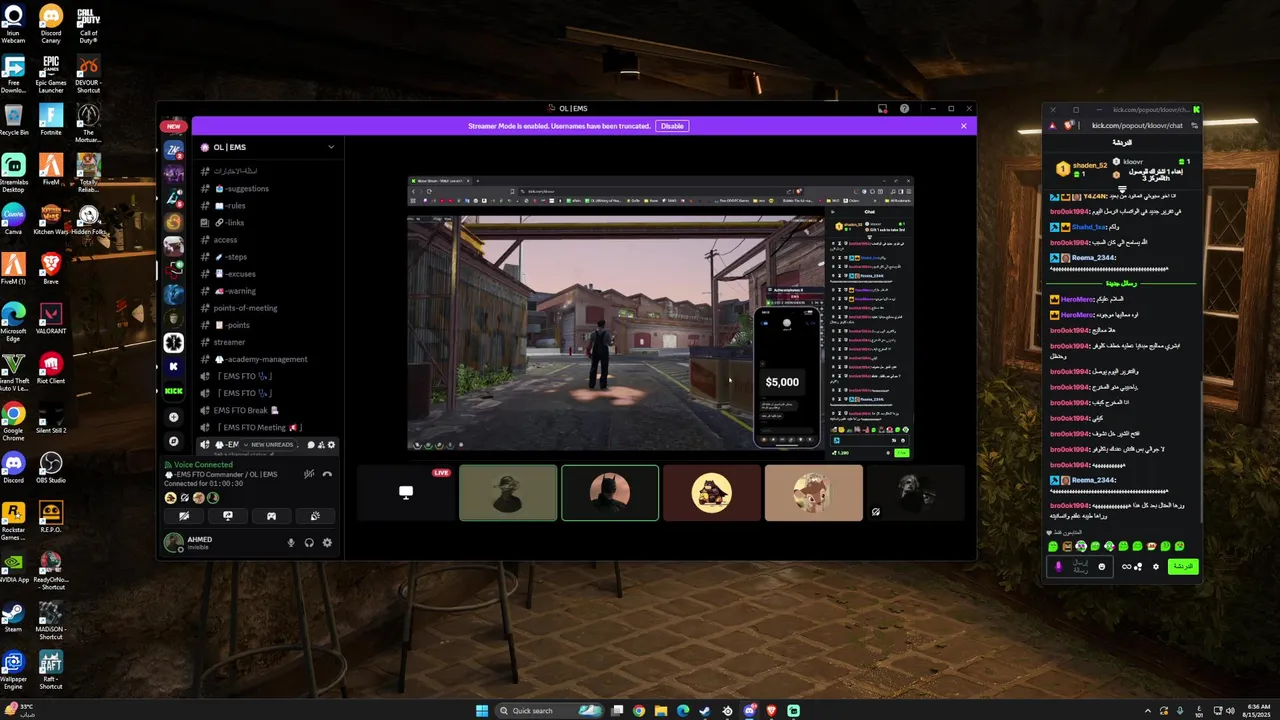Select the deer avatar participant tile

pos(814,492)
